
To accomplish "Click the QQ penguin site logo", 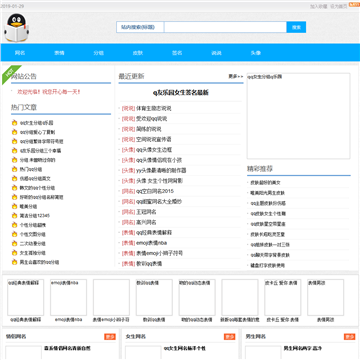I will coord(17,28).
